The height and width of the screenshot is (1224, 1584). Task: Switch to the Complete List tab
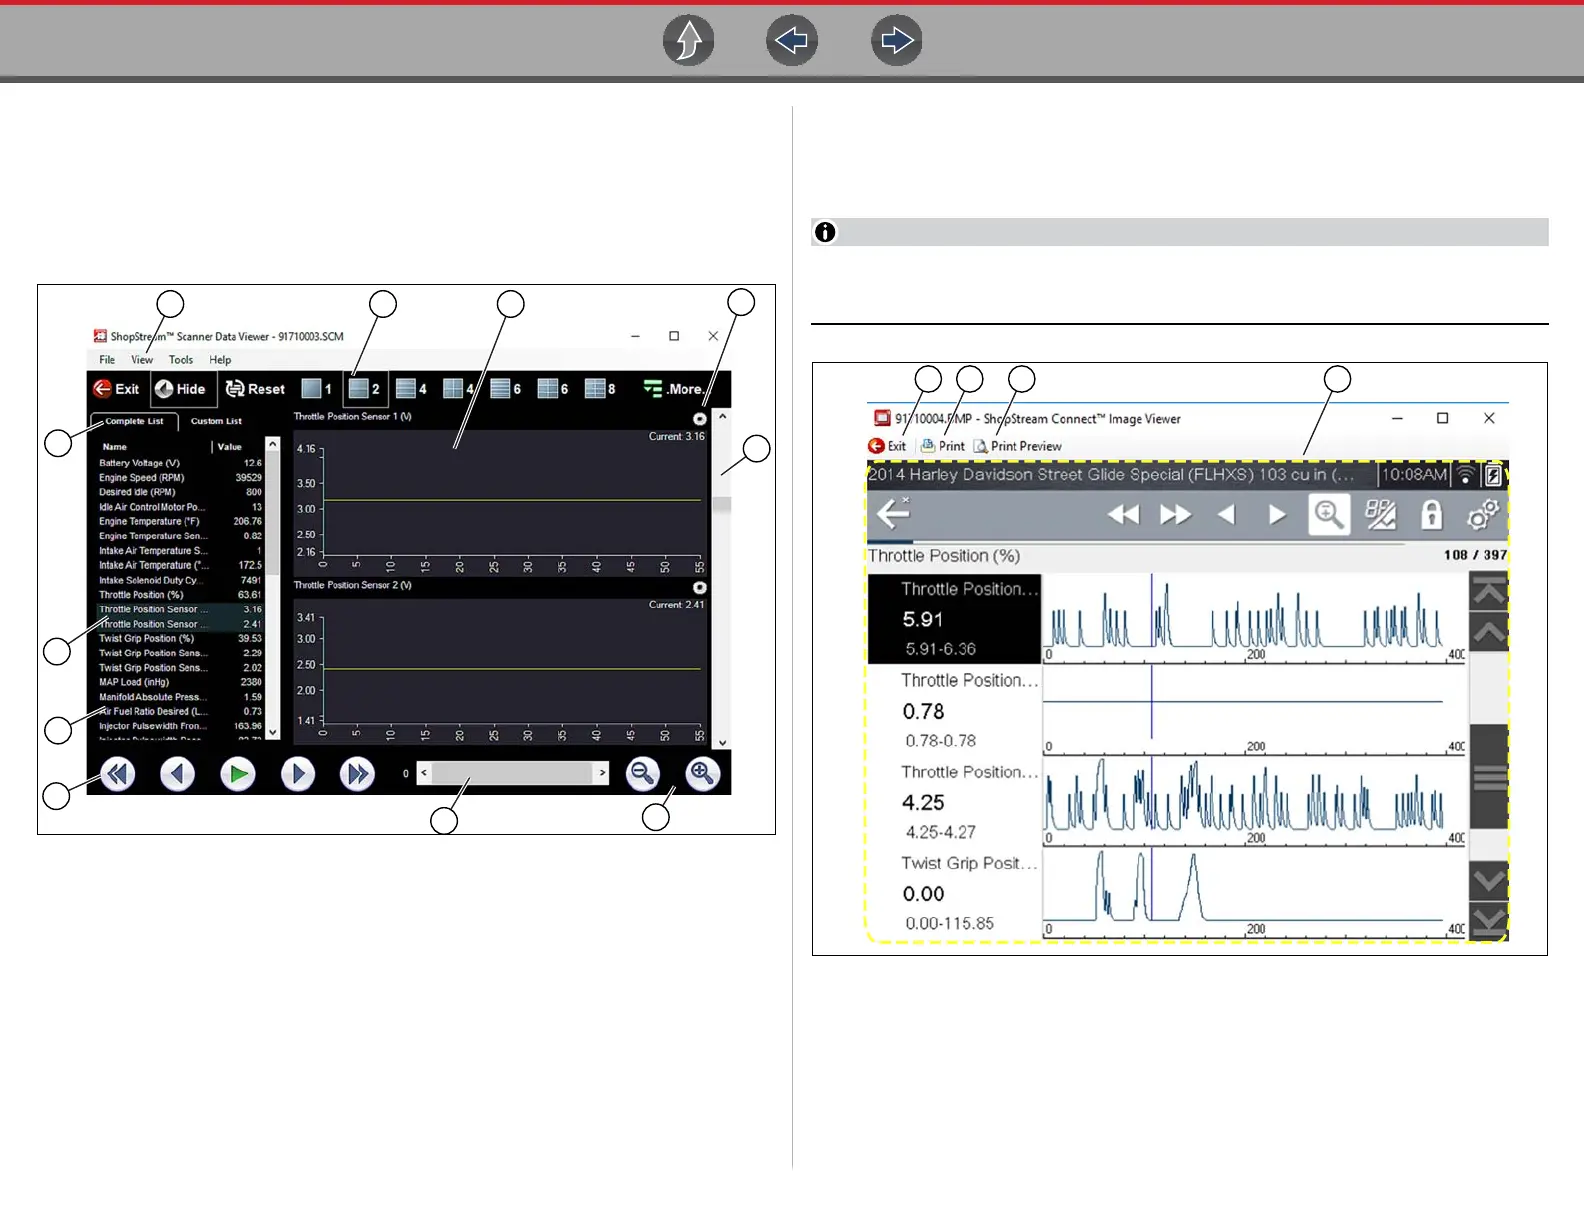[134, 422]
